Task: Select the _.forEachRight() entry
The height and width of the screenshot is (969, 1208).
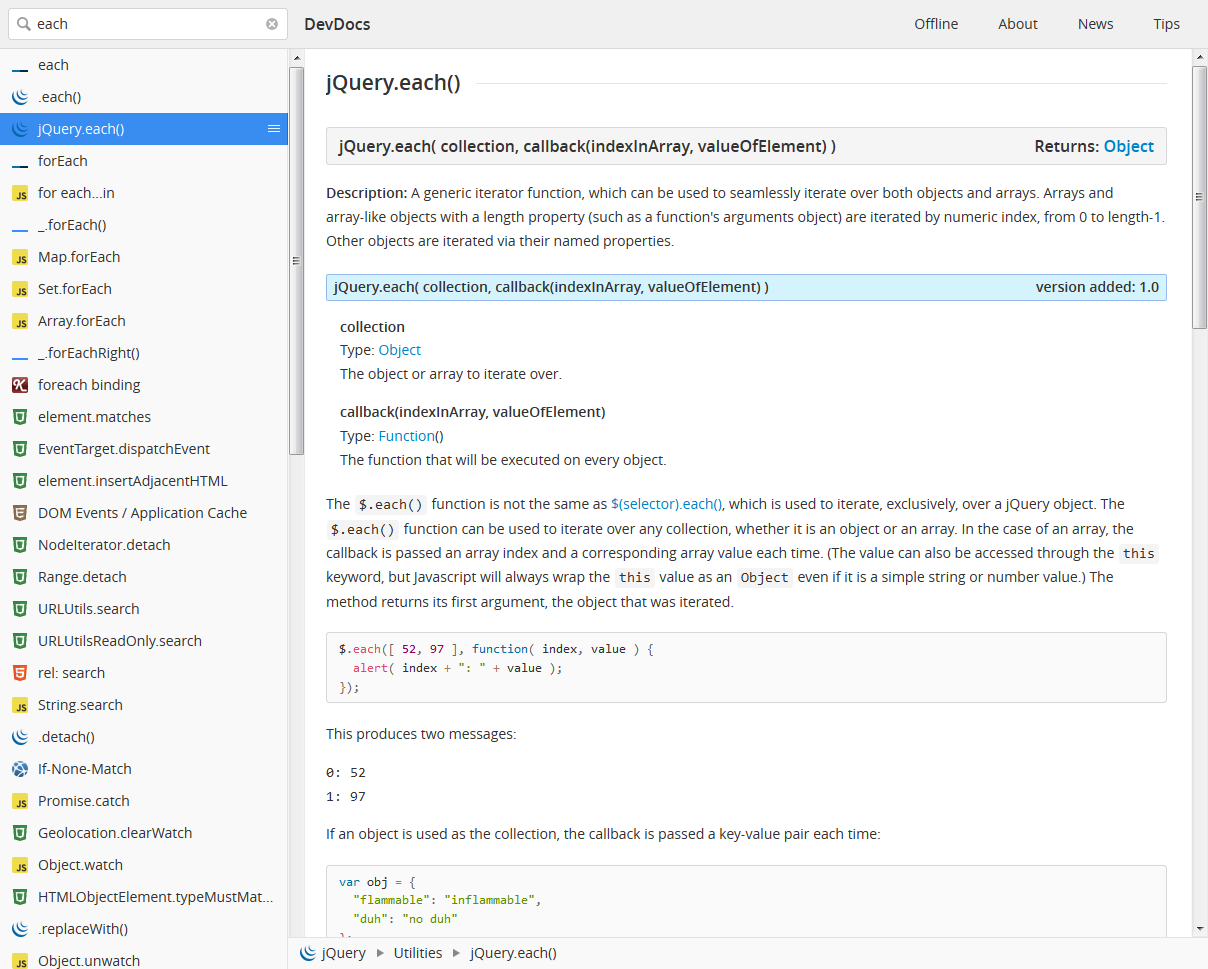Action: [x=144, y=353]
